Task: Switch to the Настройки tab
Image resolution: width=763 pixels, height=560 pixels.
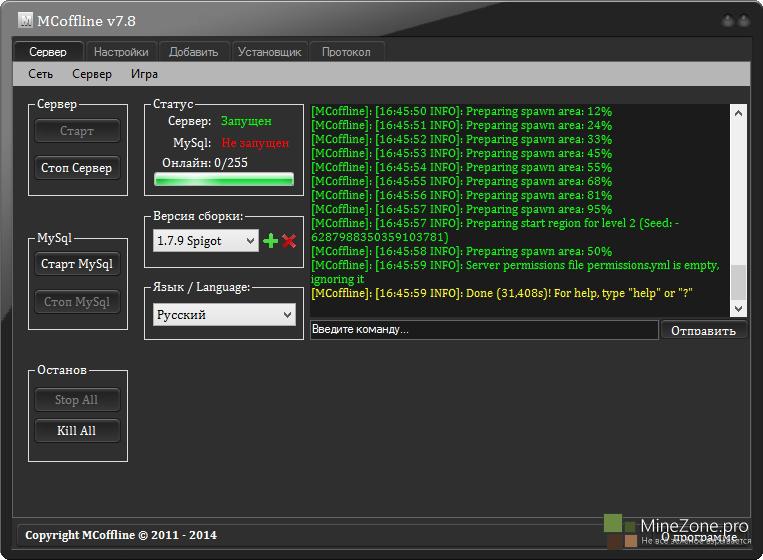Action: pos(121,52)
